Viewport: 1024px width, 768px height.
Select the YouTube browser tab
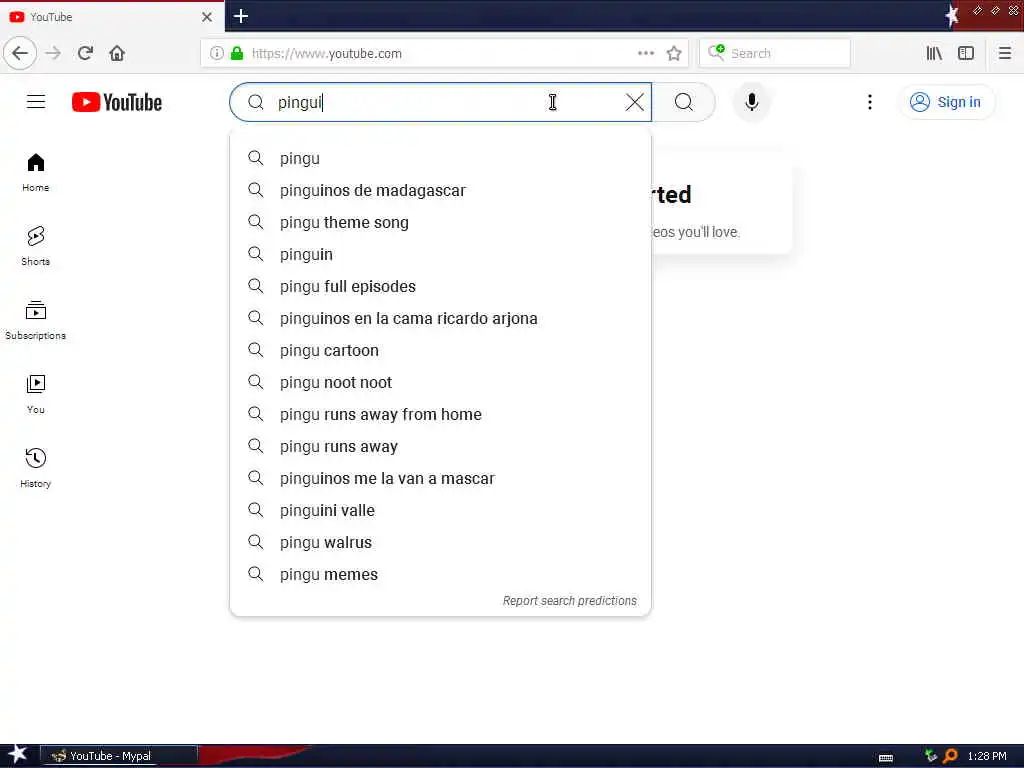(x=112, y=17)
